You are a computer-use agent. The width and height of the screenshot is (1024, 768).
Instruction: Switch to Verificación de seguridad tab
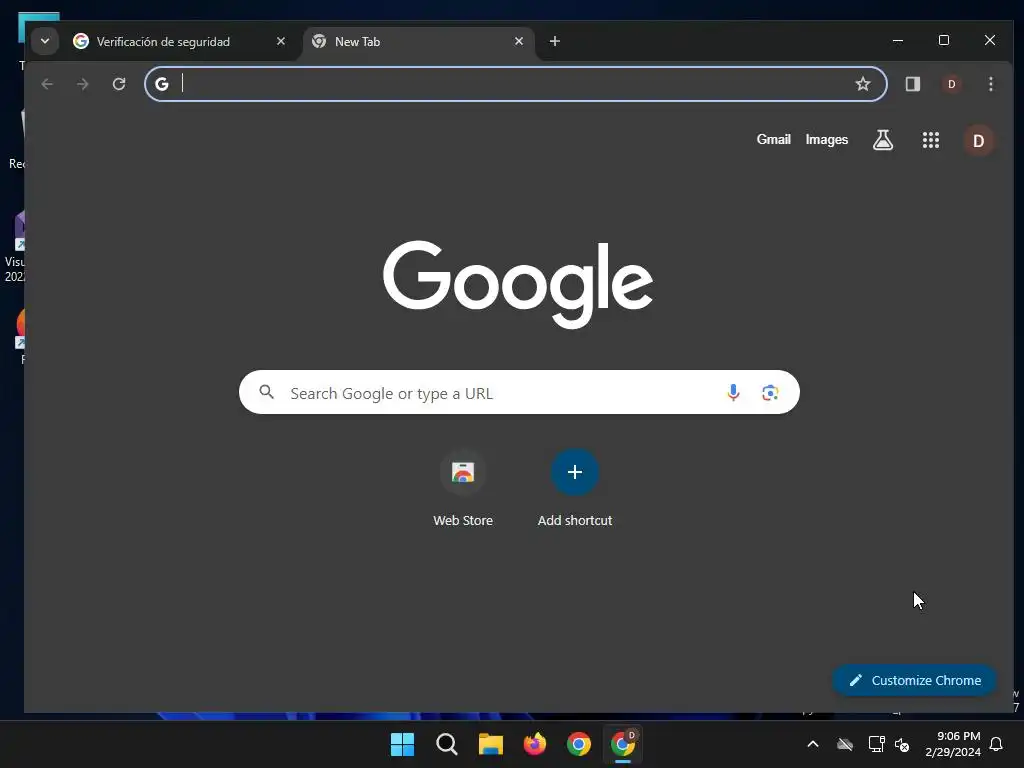coord(163,41)
